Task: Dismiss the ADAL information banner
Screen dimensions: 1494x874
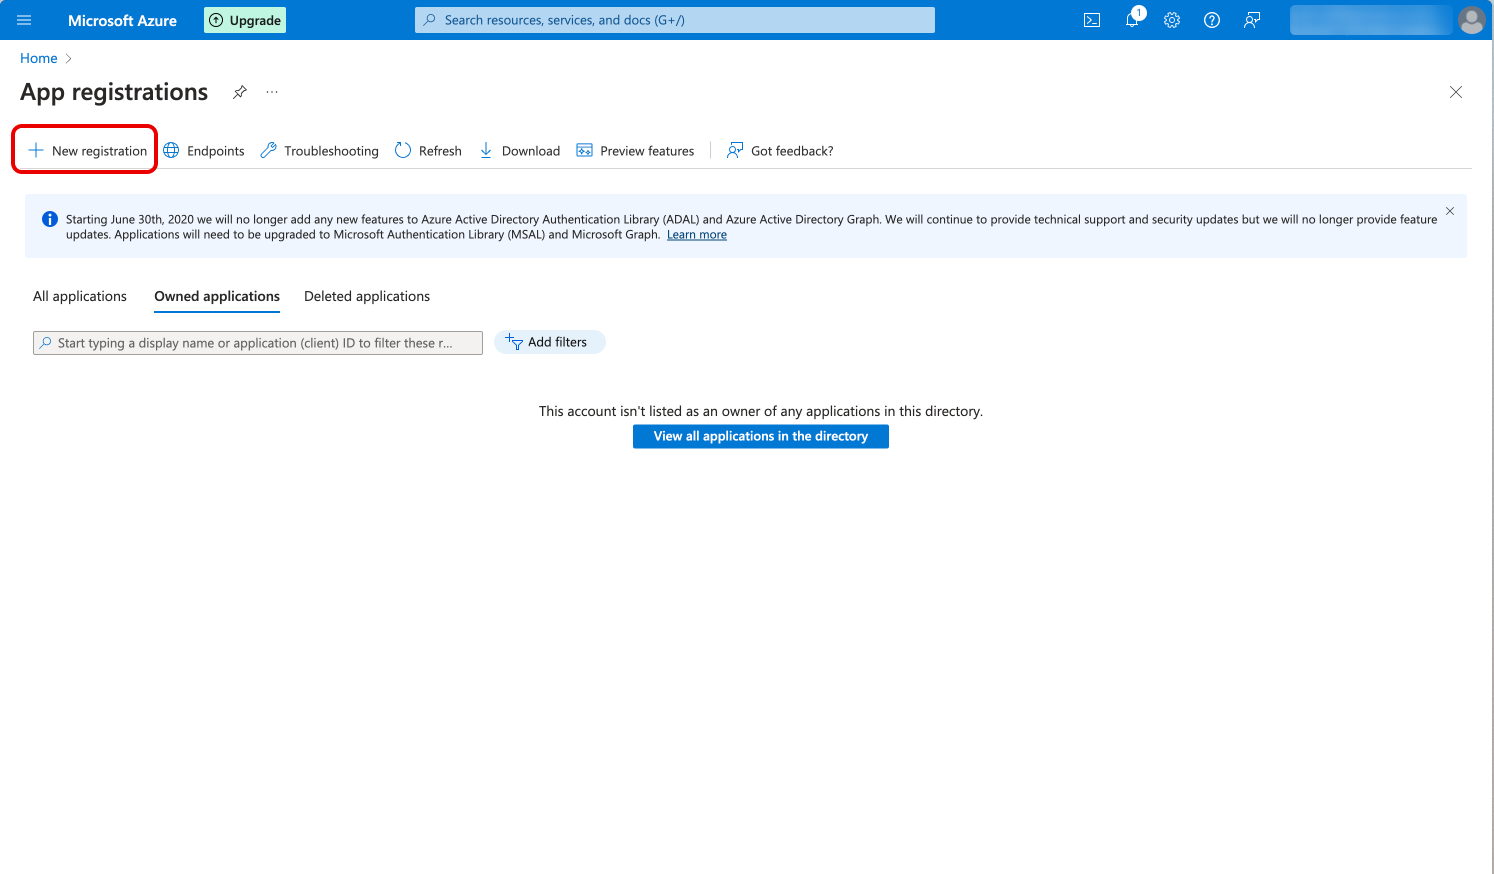Action: click(x=1450, y=211)
